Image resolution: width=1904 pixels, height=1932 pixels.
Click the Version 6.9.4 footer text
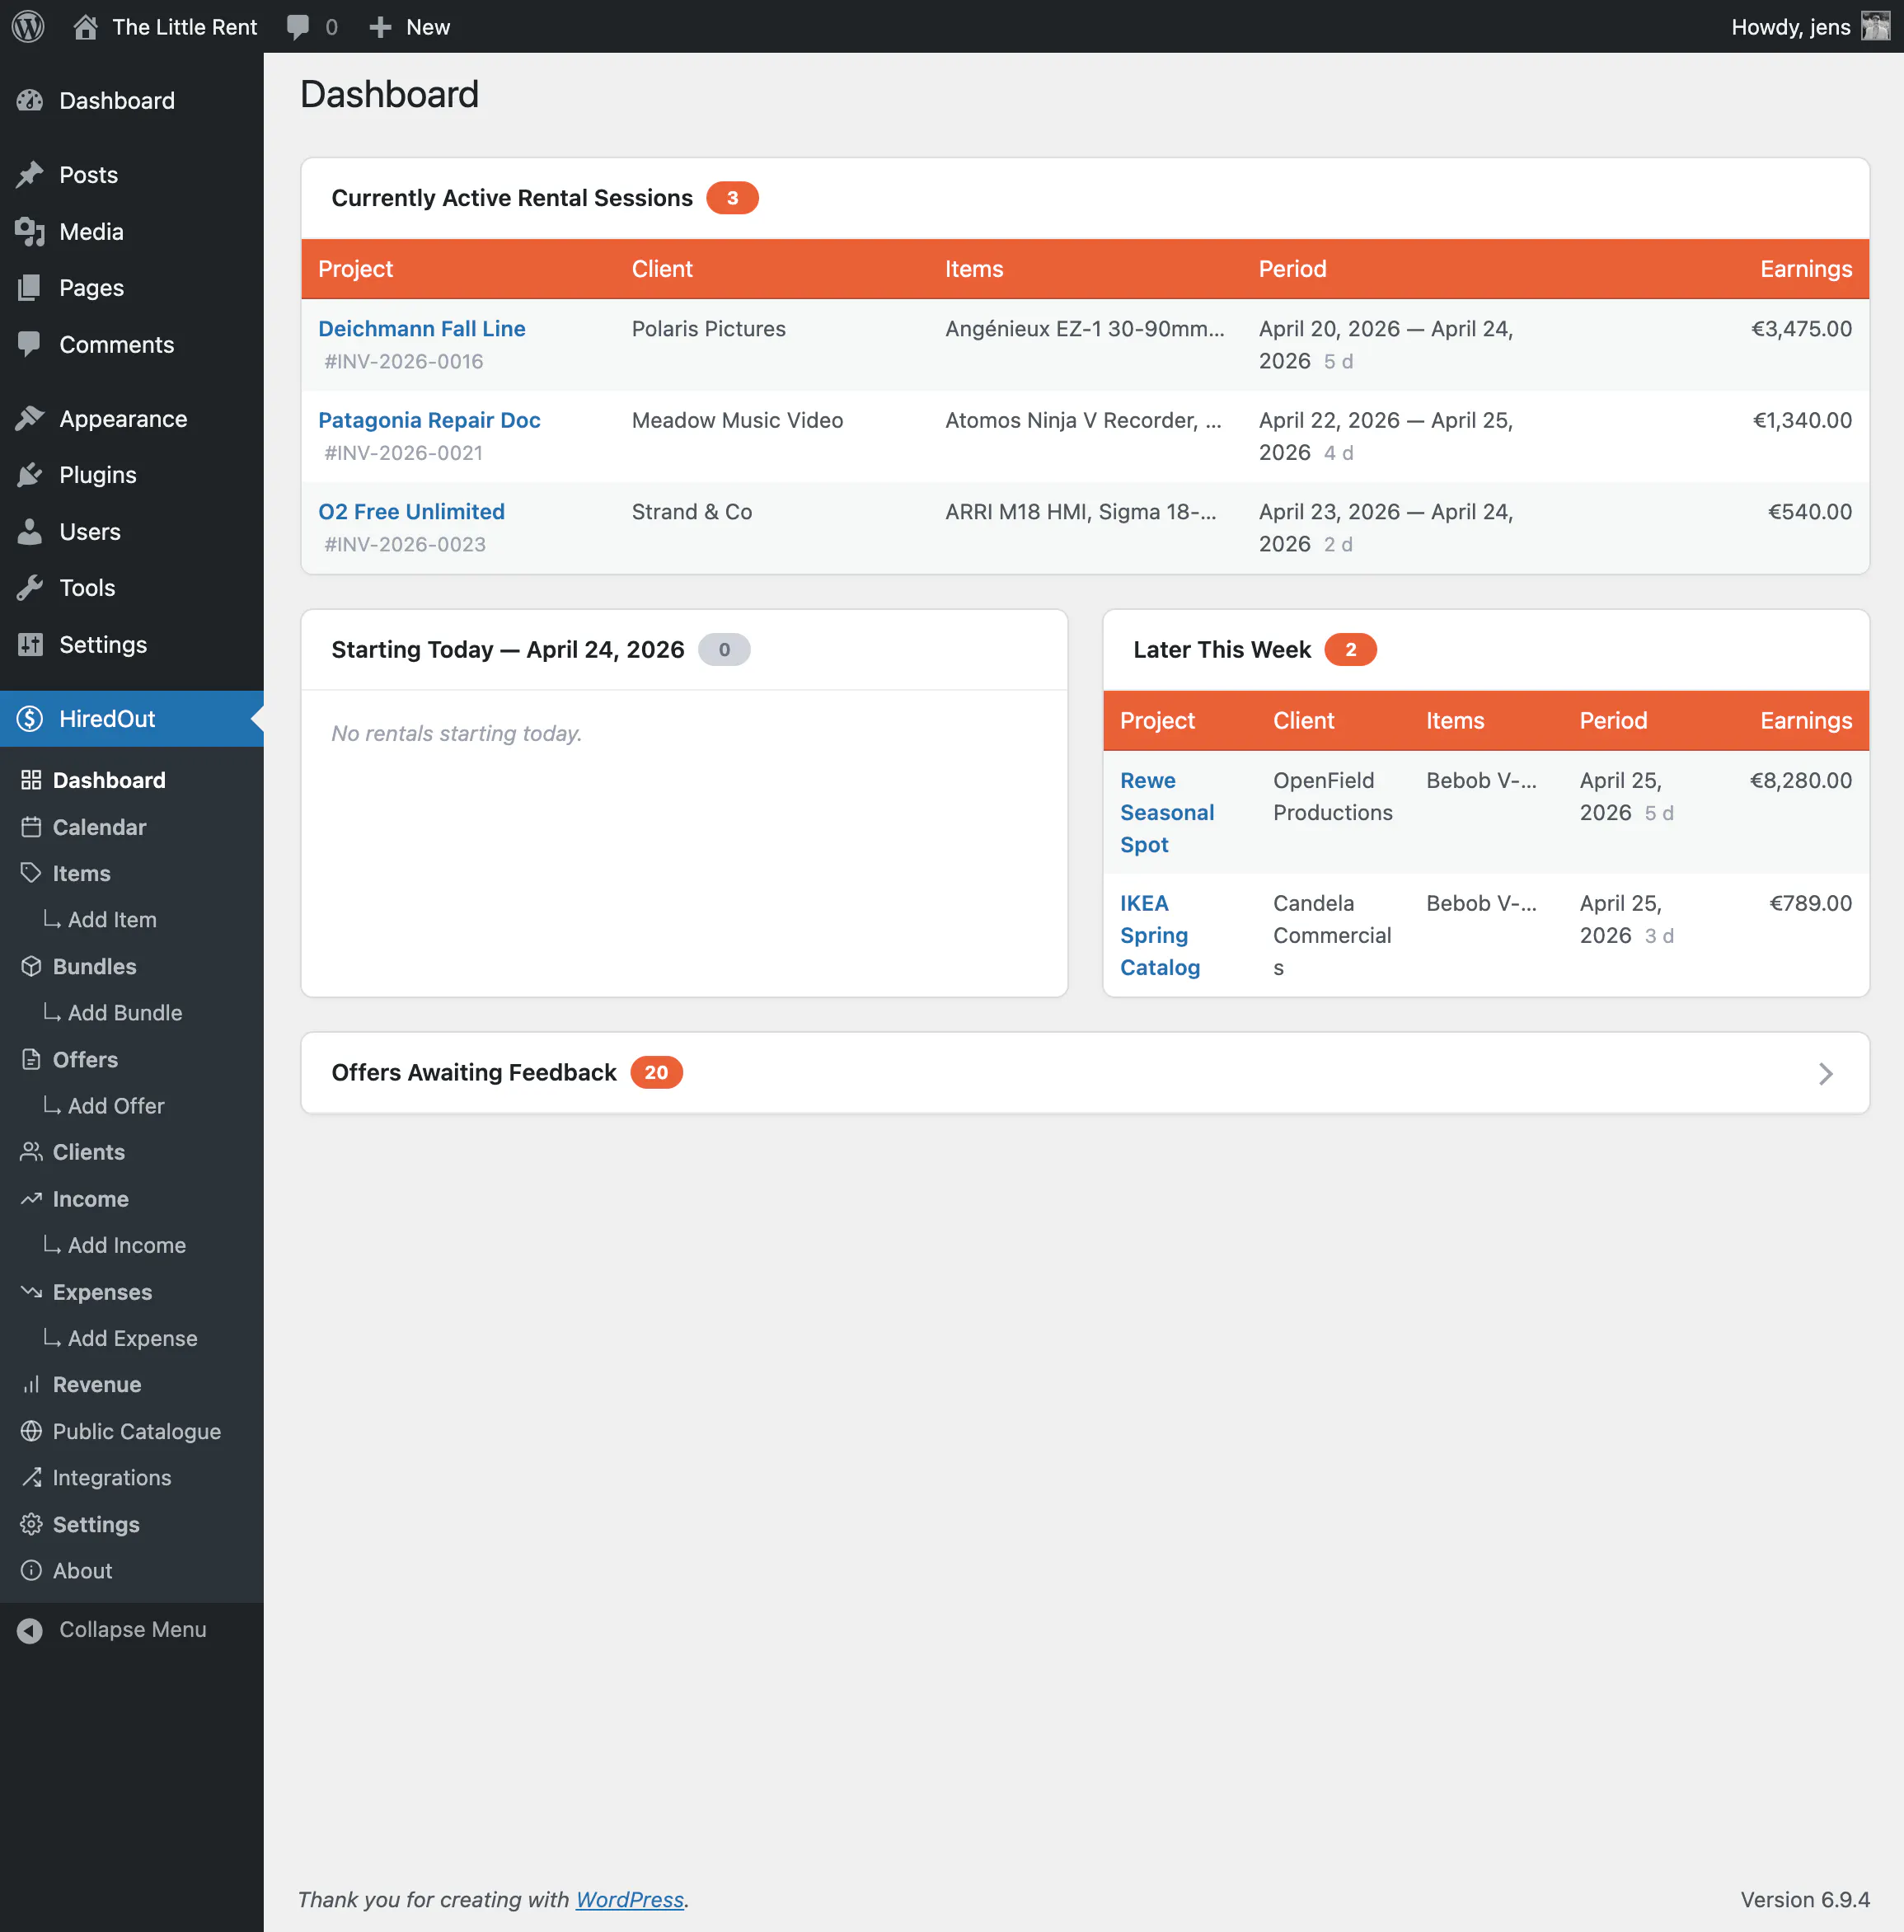click(x=1805, y=1899)
